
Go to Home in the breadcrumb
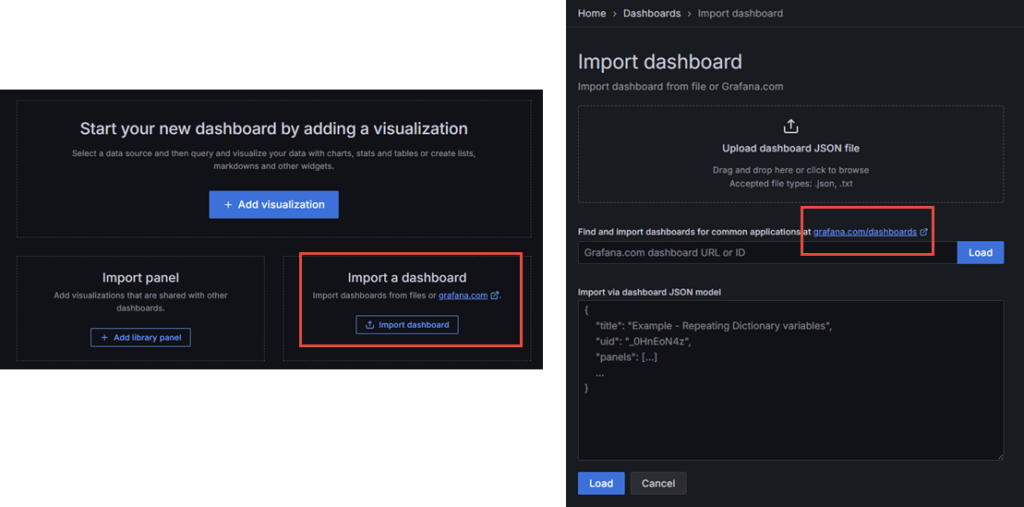click(x=591, y=13)
